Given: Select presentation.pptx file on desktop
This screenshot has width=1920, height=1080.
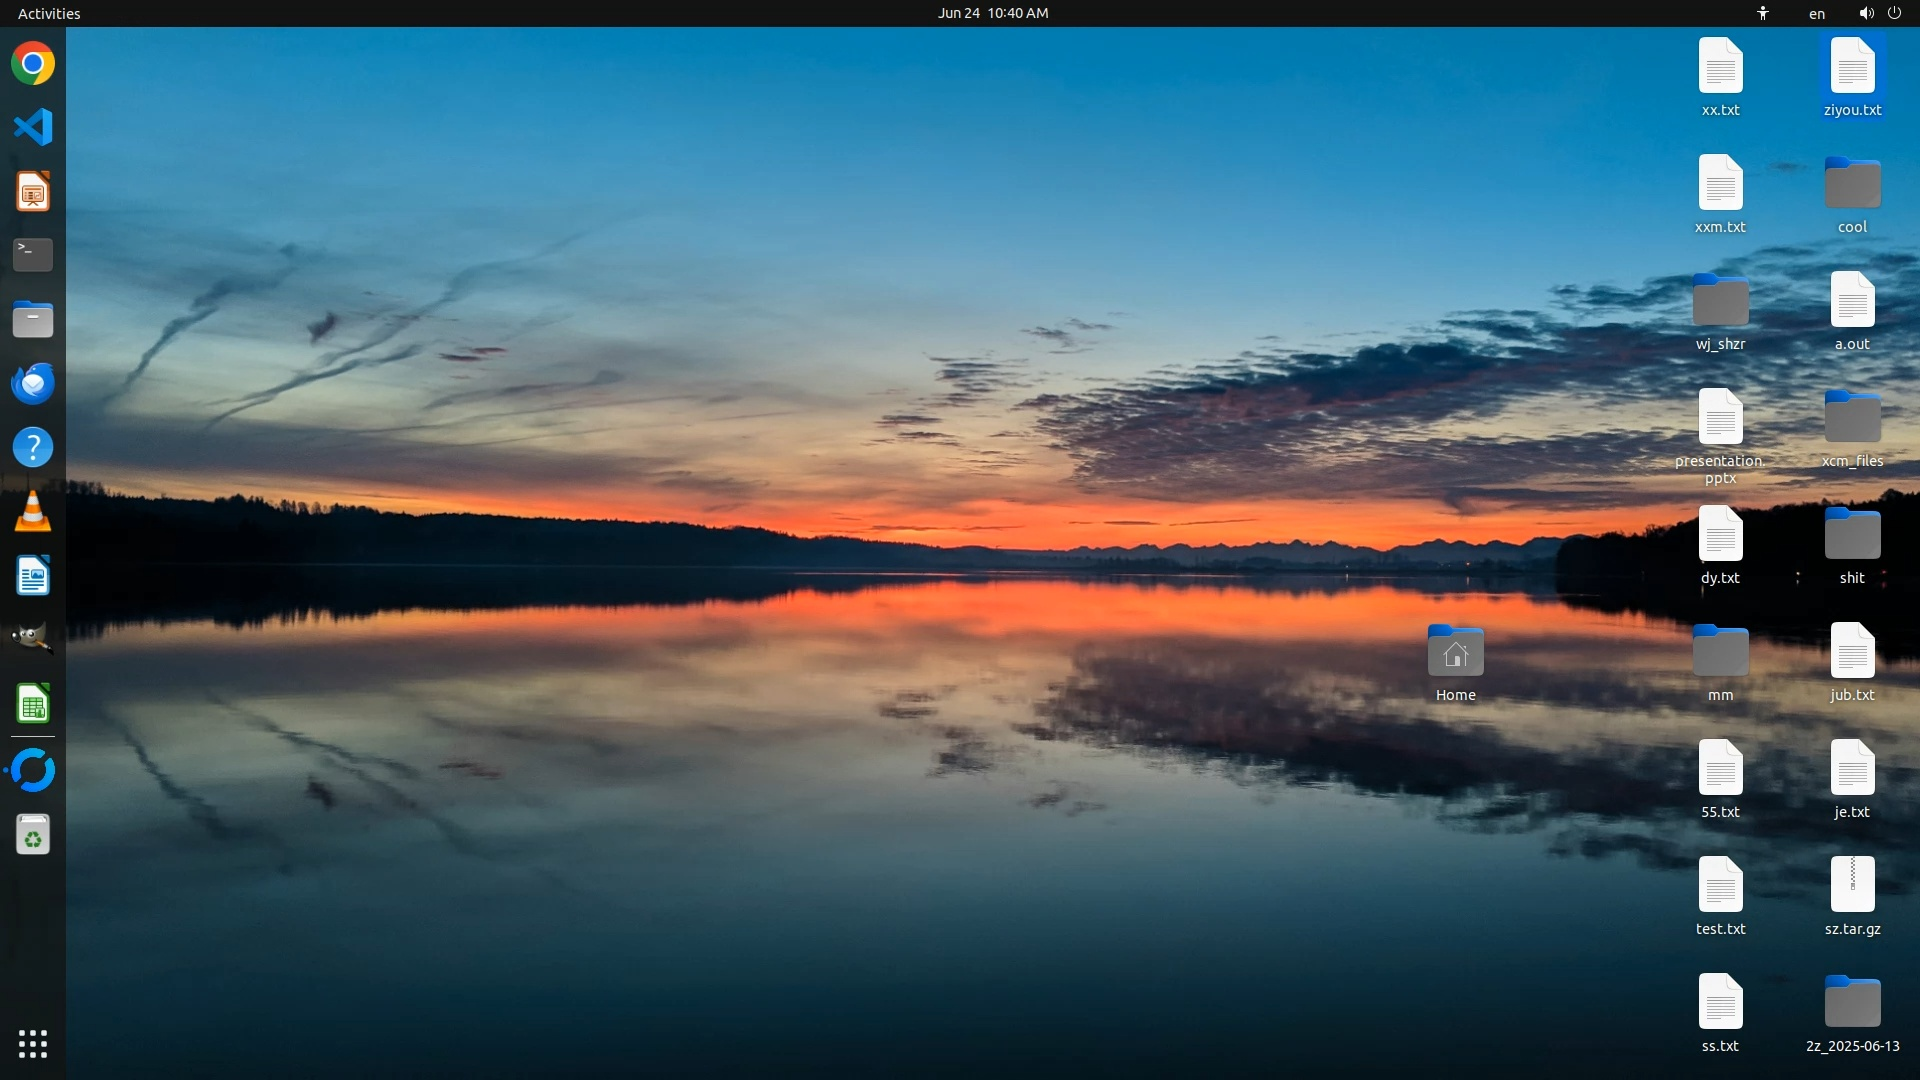Looking at the screenshot, I should [x=1720, y=420].
